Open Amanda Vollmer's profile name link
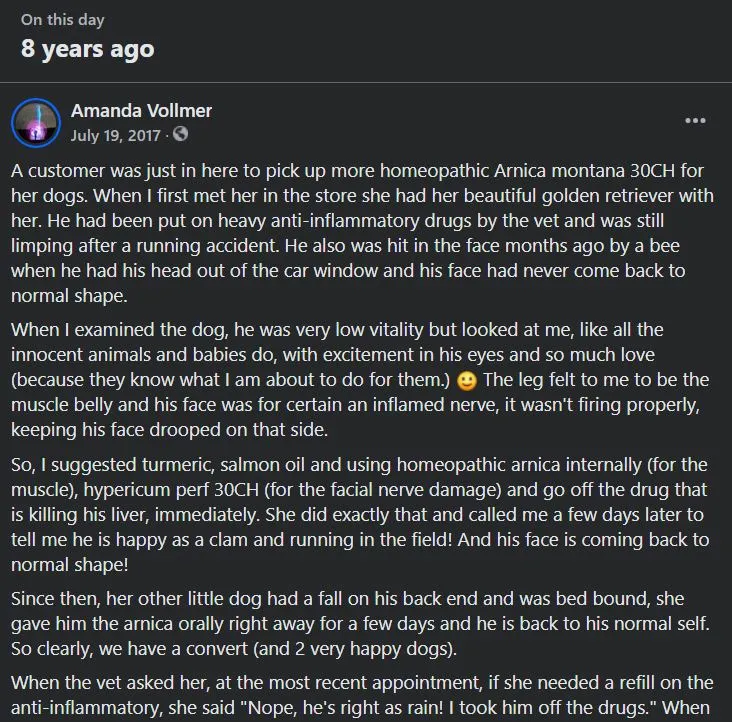Image resolution: width=732 pixels, height=722 pixels. 141,111
